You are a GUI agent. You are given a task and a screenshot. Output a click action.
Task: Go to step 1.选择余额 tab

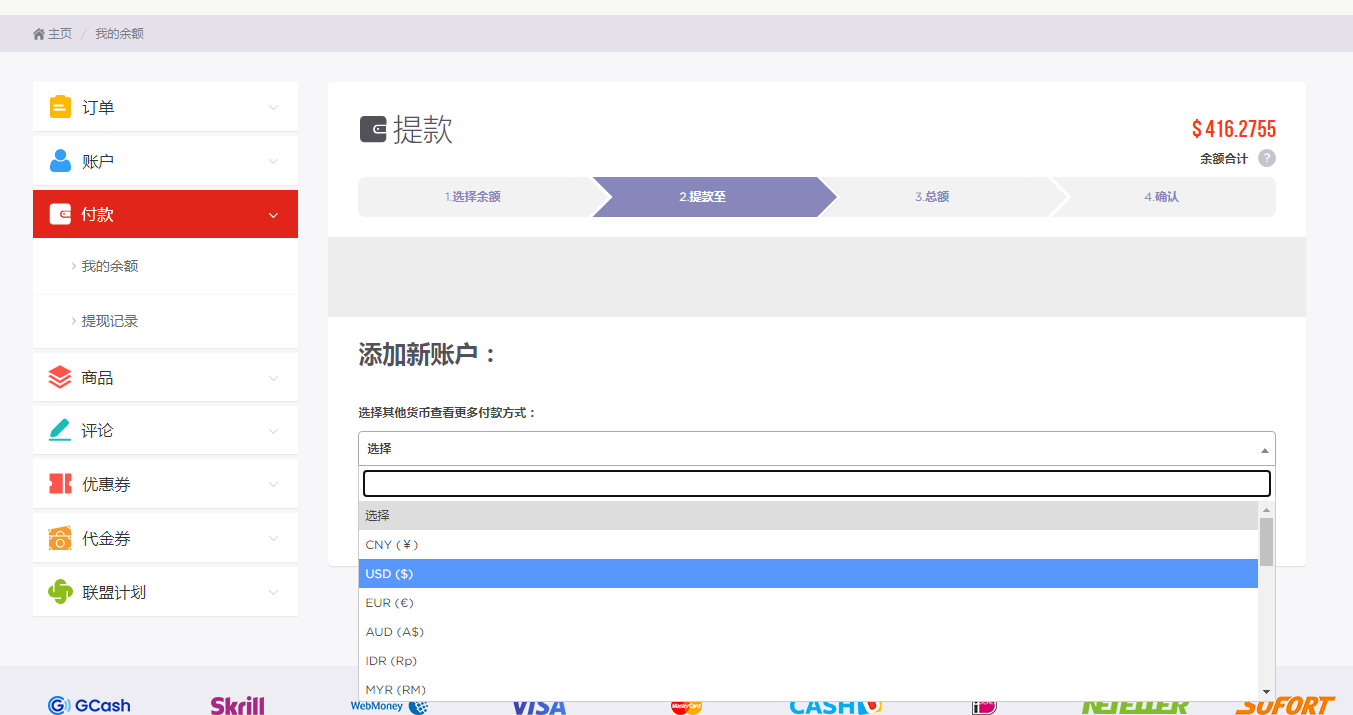pos(473,197)
